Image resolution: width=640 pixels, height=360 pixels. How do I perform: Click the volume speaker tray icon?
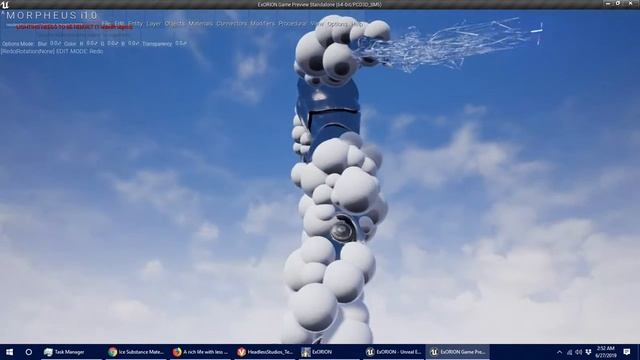(578, 352)
